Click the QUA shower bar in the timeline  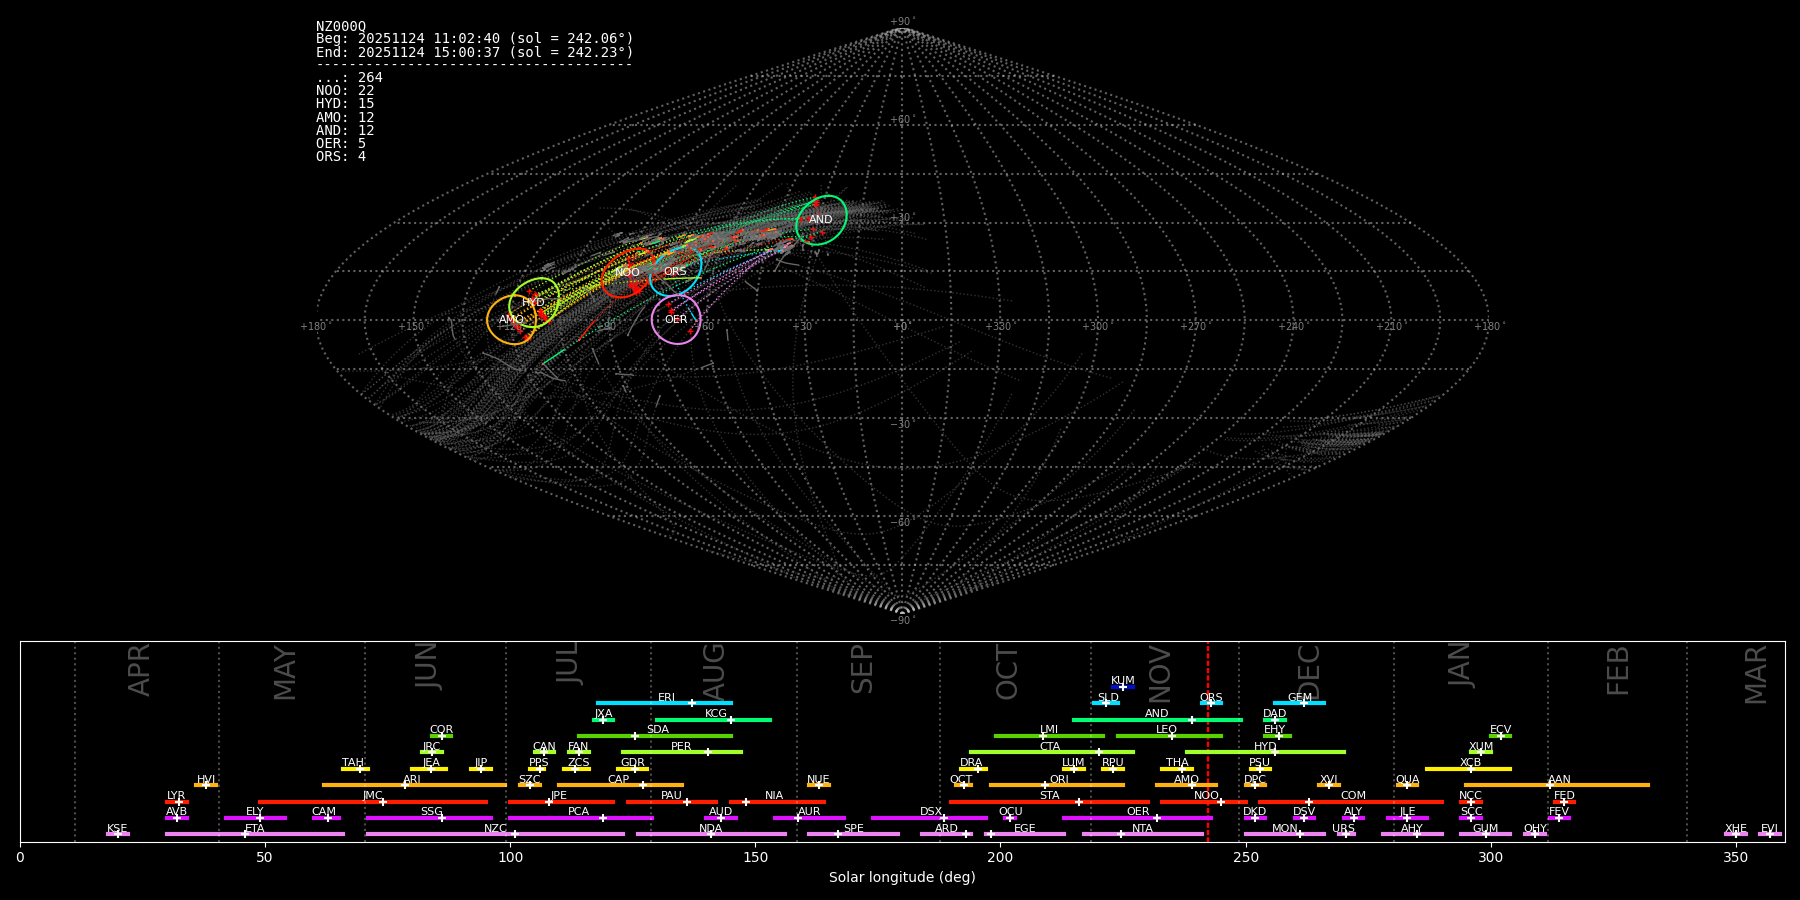1407,785
